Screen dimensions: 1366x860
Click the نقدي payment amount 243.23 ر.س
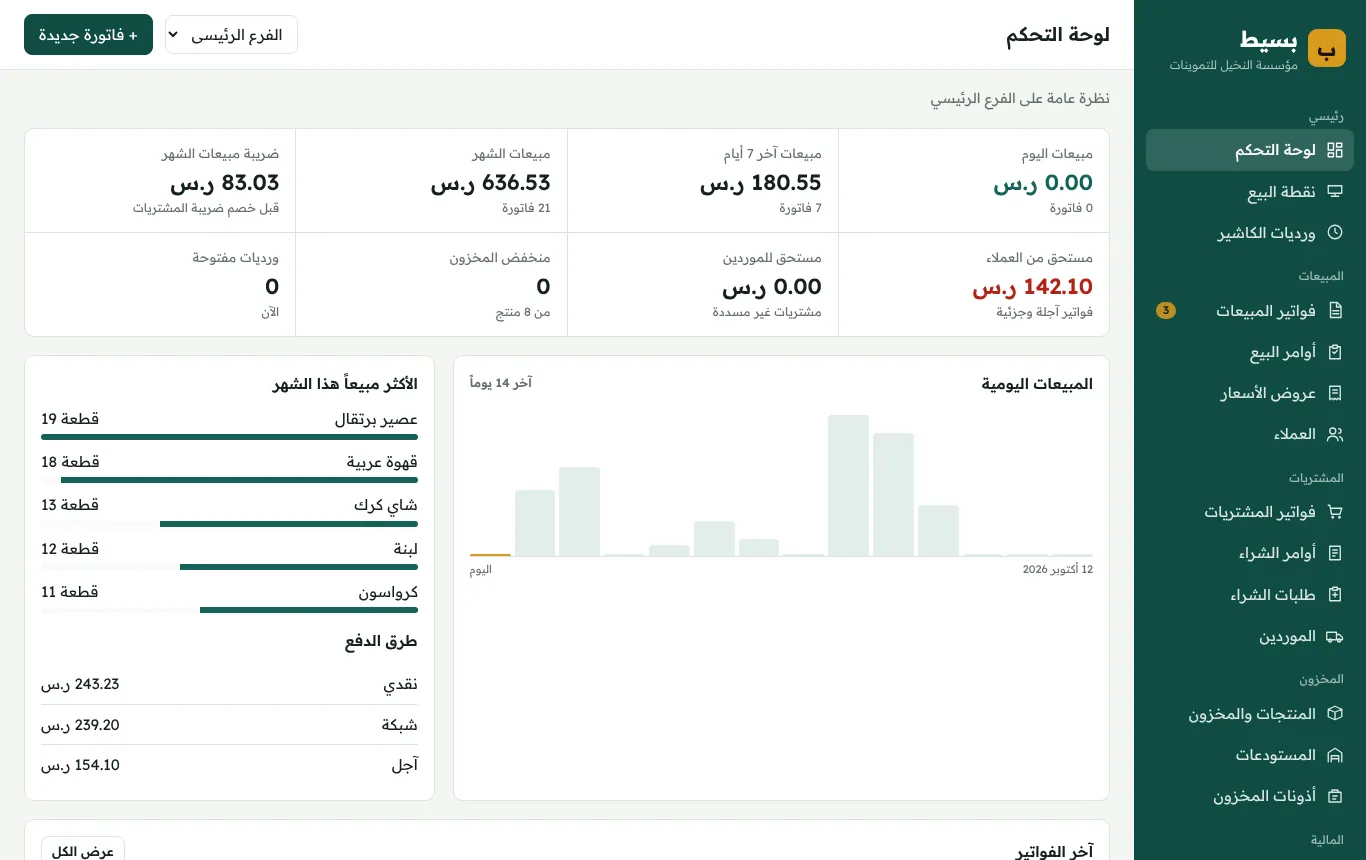(80, 684)
